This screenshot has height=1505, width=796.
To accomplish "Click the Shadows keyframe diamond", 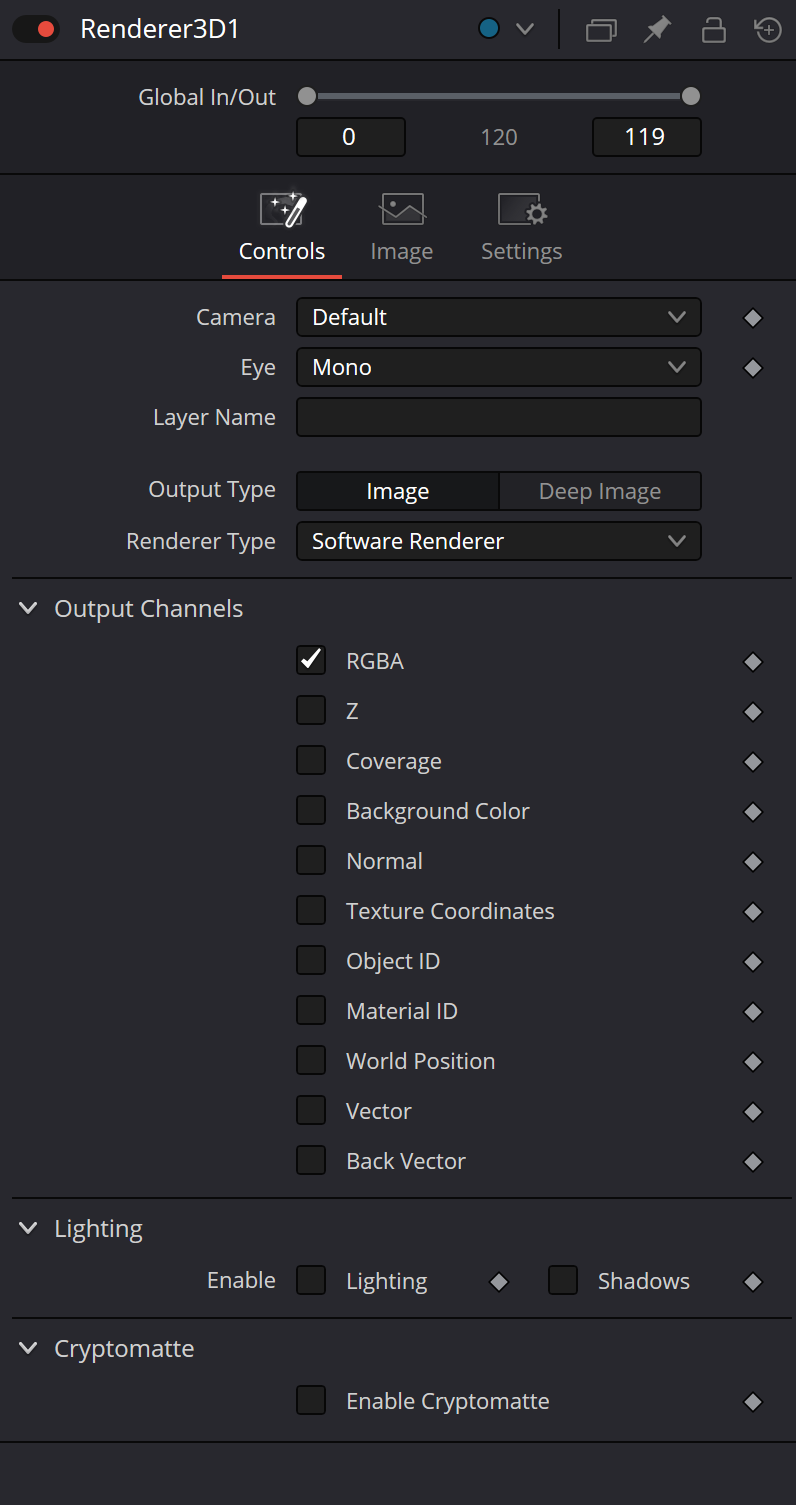I will (753, 1282).
